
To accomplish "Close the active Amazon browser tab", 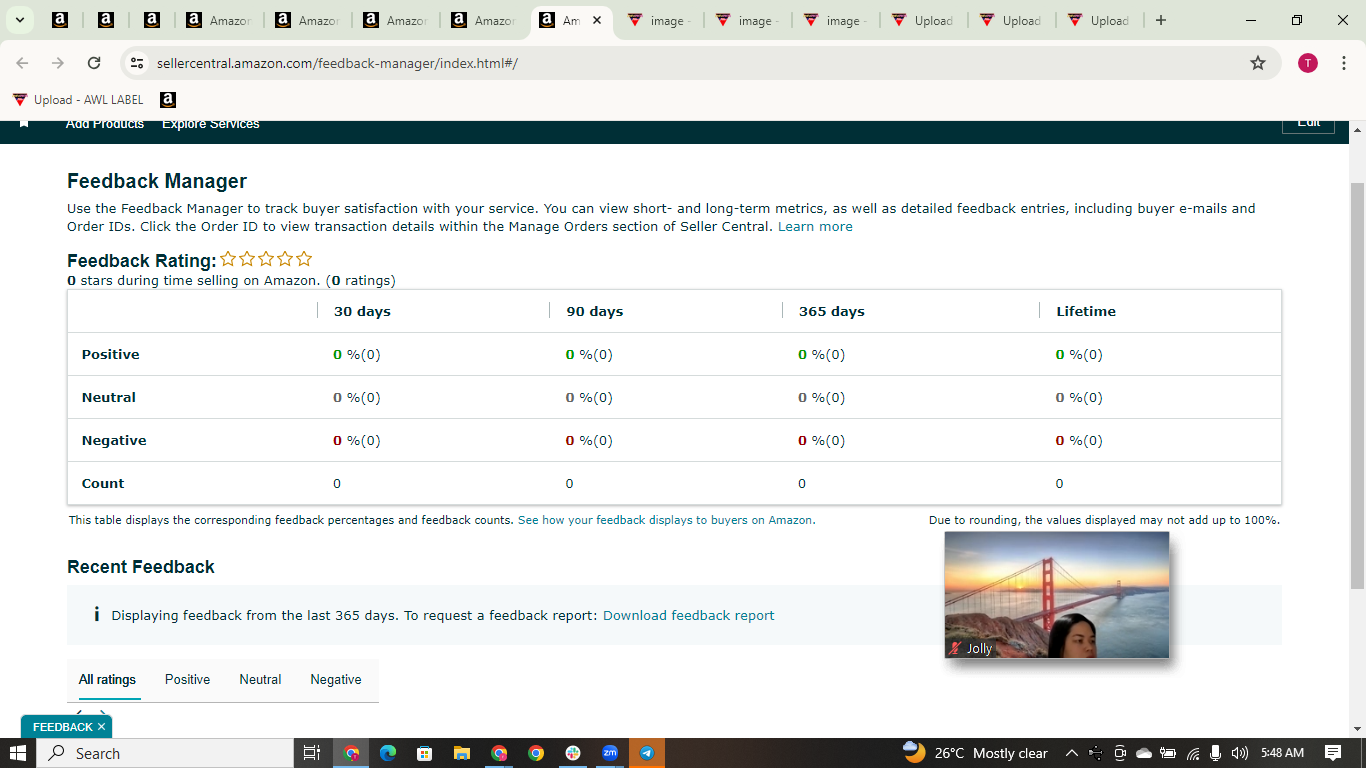I will point(597,20).
